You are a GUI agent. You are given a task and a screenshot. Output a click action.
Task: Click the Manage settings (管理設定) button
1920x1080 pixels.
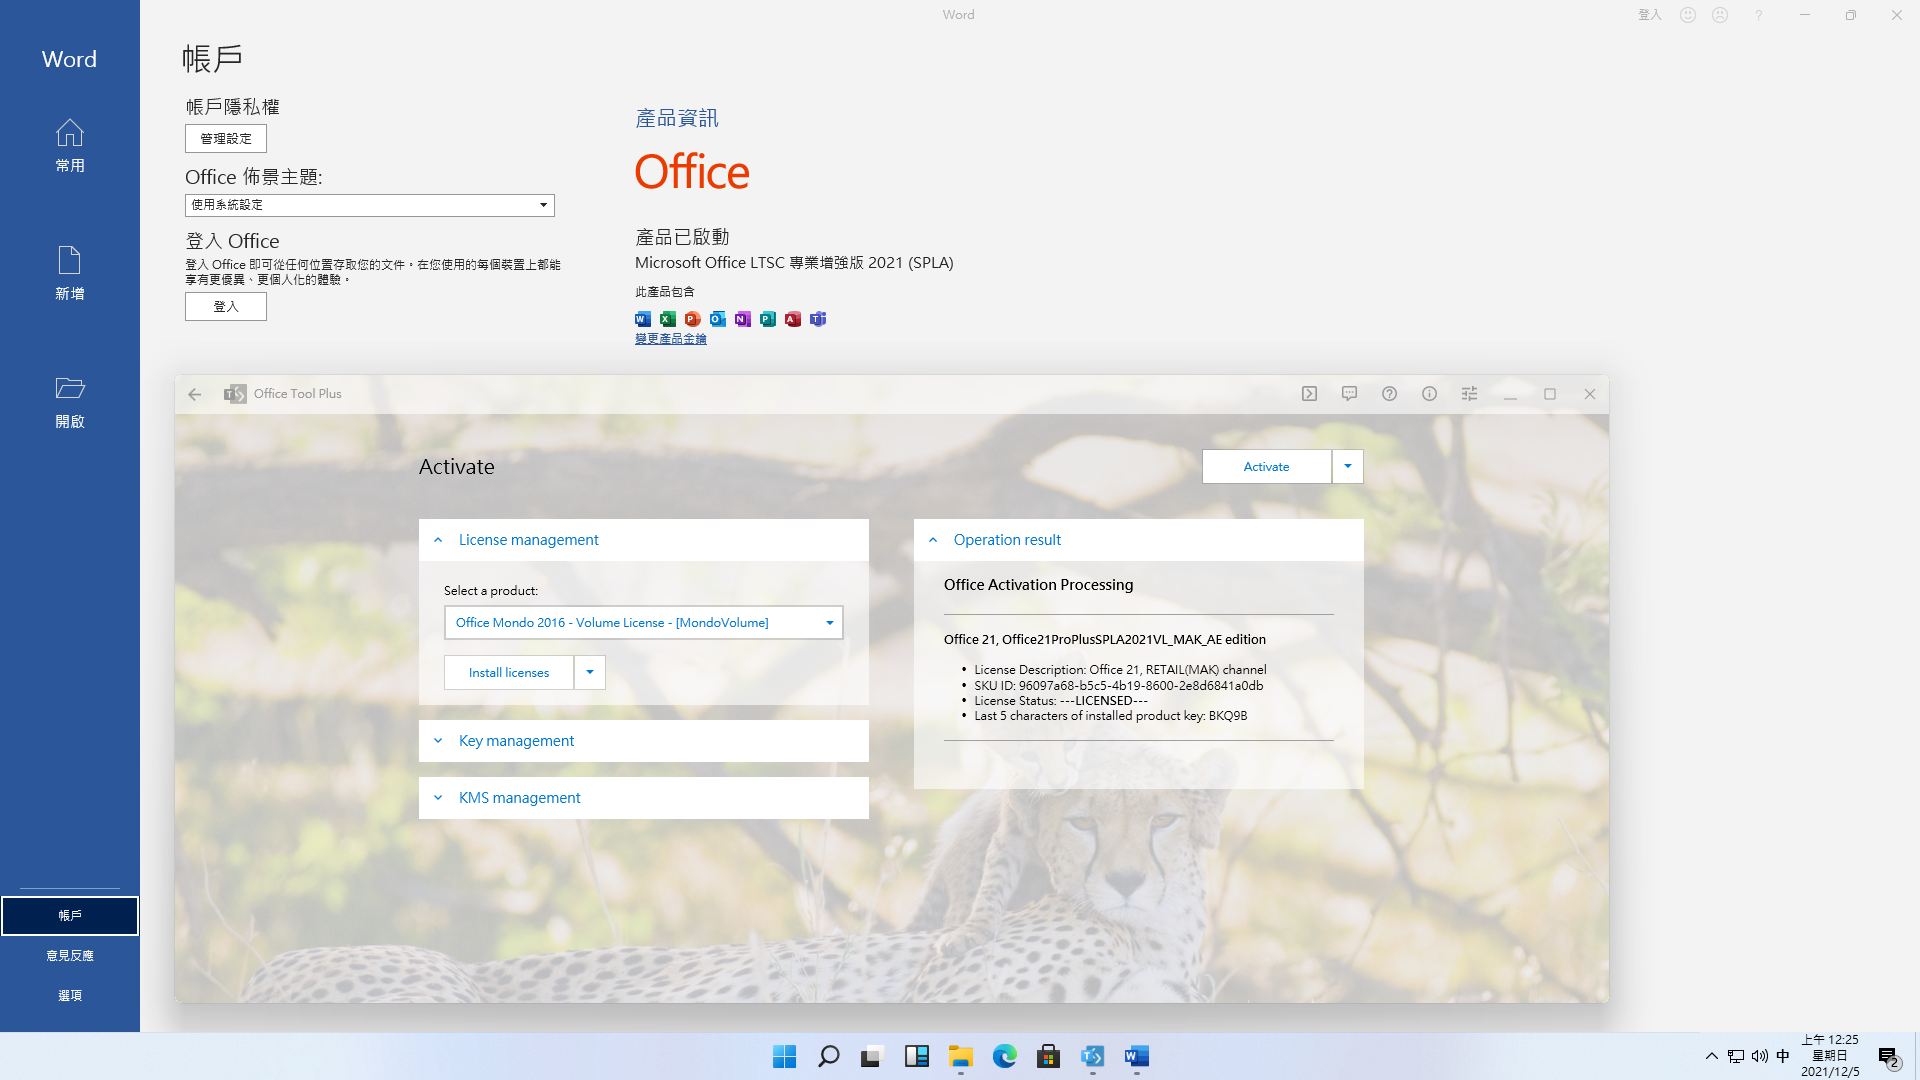pos(226,139)
